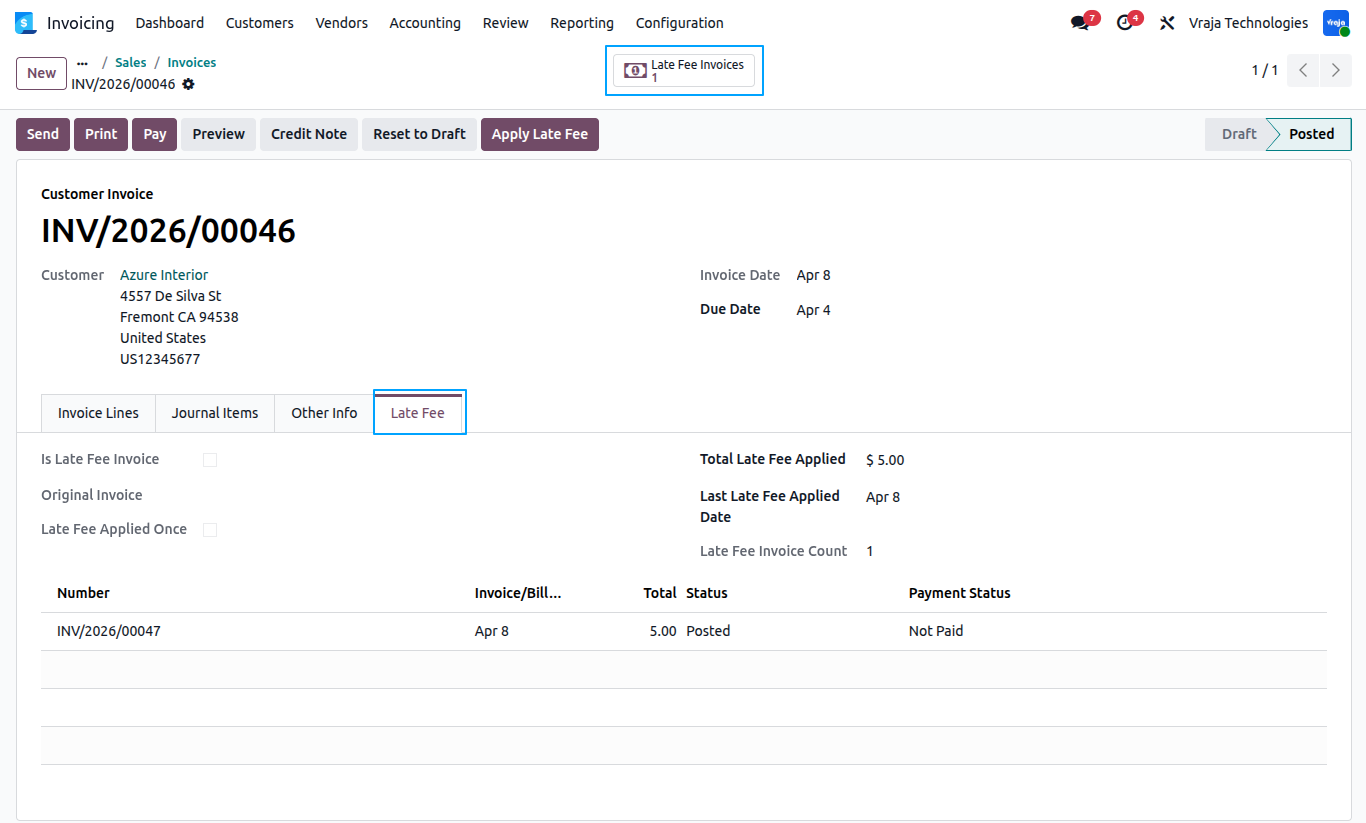
Task: Go to the next record arrow
Action: coord(1336,70)
